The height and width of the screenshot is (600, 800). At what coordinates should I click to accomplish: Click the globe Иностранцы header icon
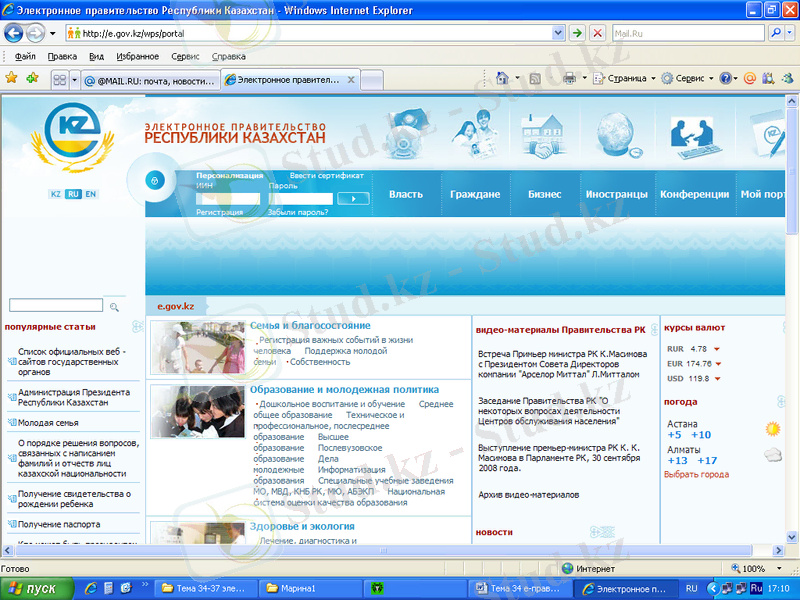[617, 135]
